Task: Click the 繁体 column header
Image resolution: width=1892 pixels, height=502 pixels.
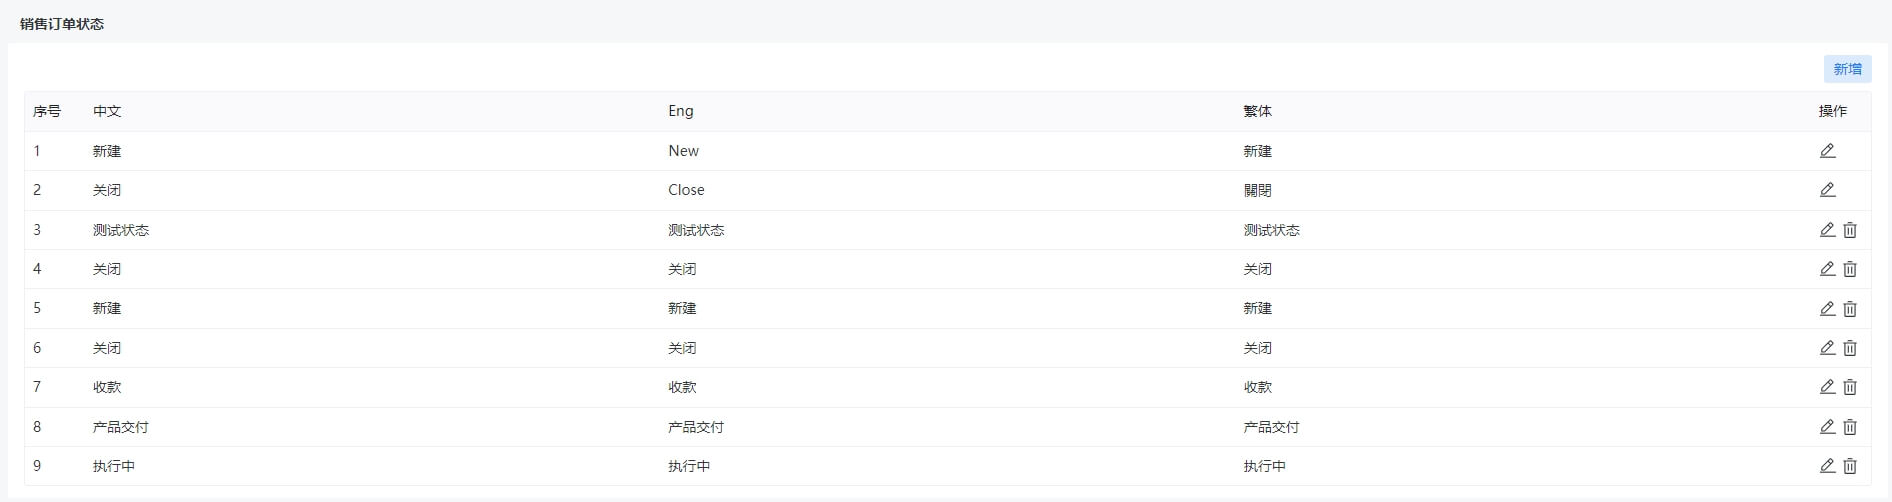Action: tap(1257, 111)
